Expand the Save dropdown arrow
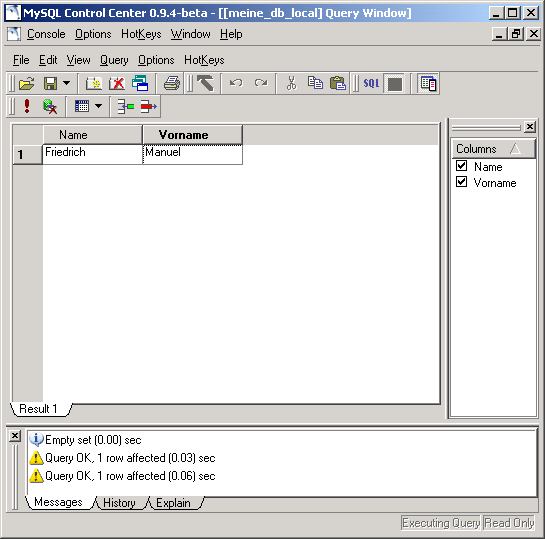The height and width of the screenshot is (539, 545). point(66,83)
